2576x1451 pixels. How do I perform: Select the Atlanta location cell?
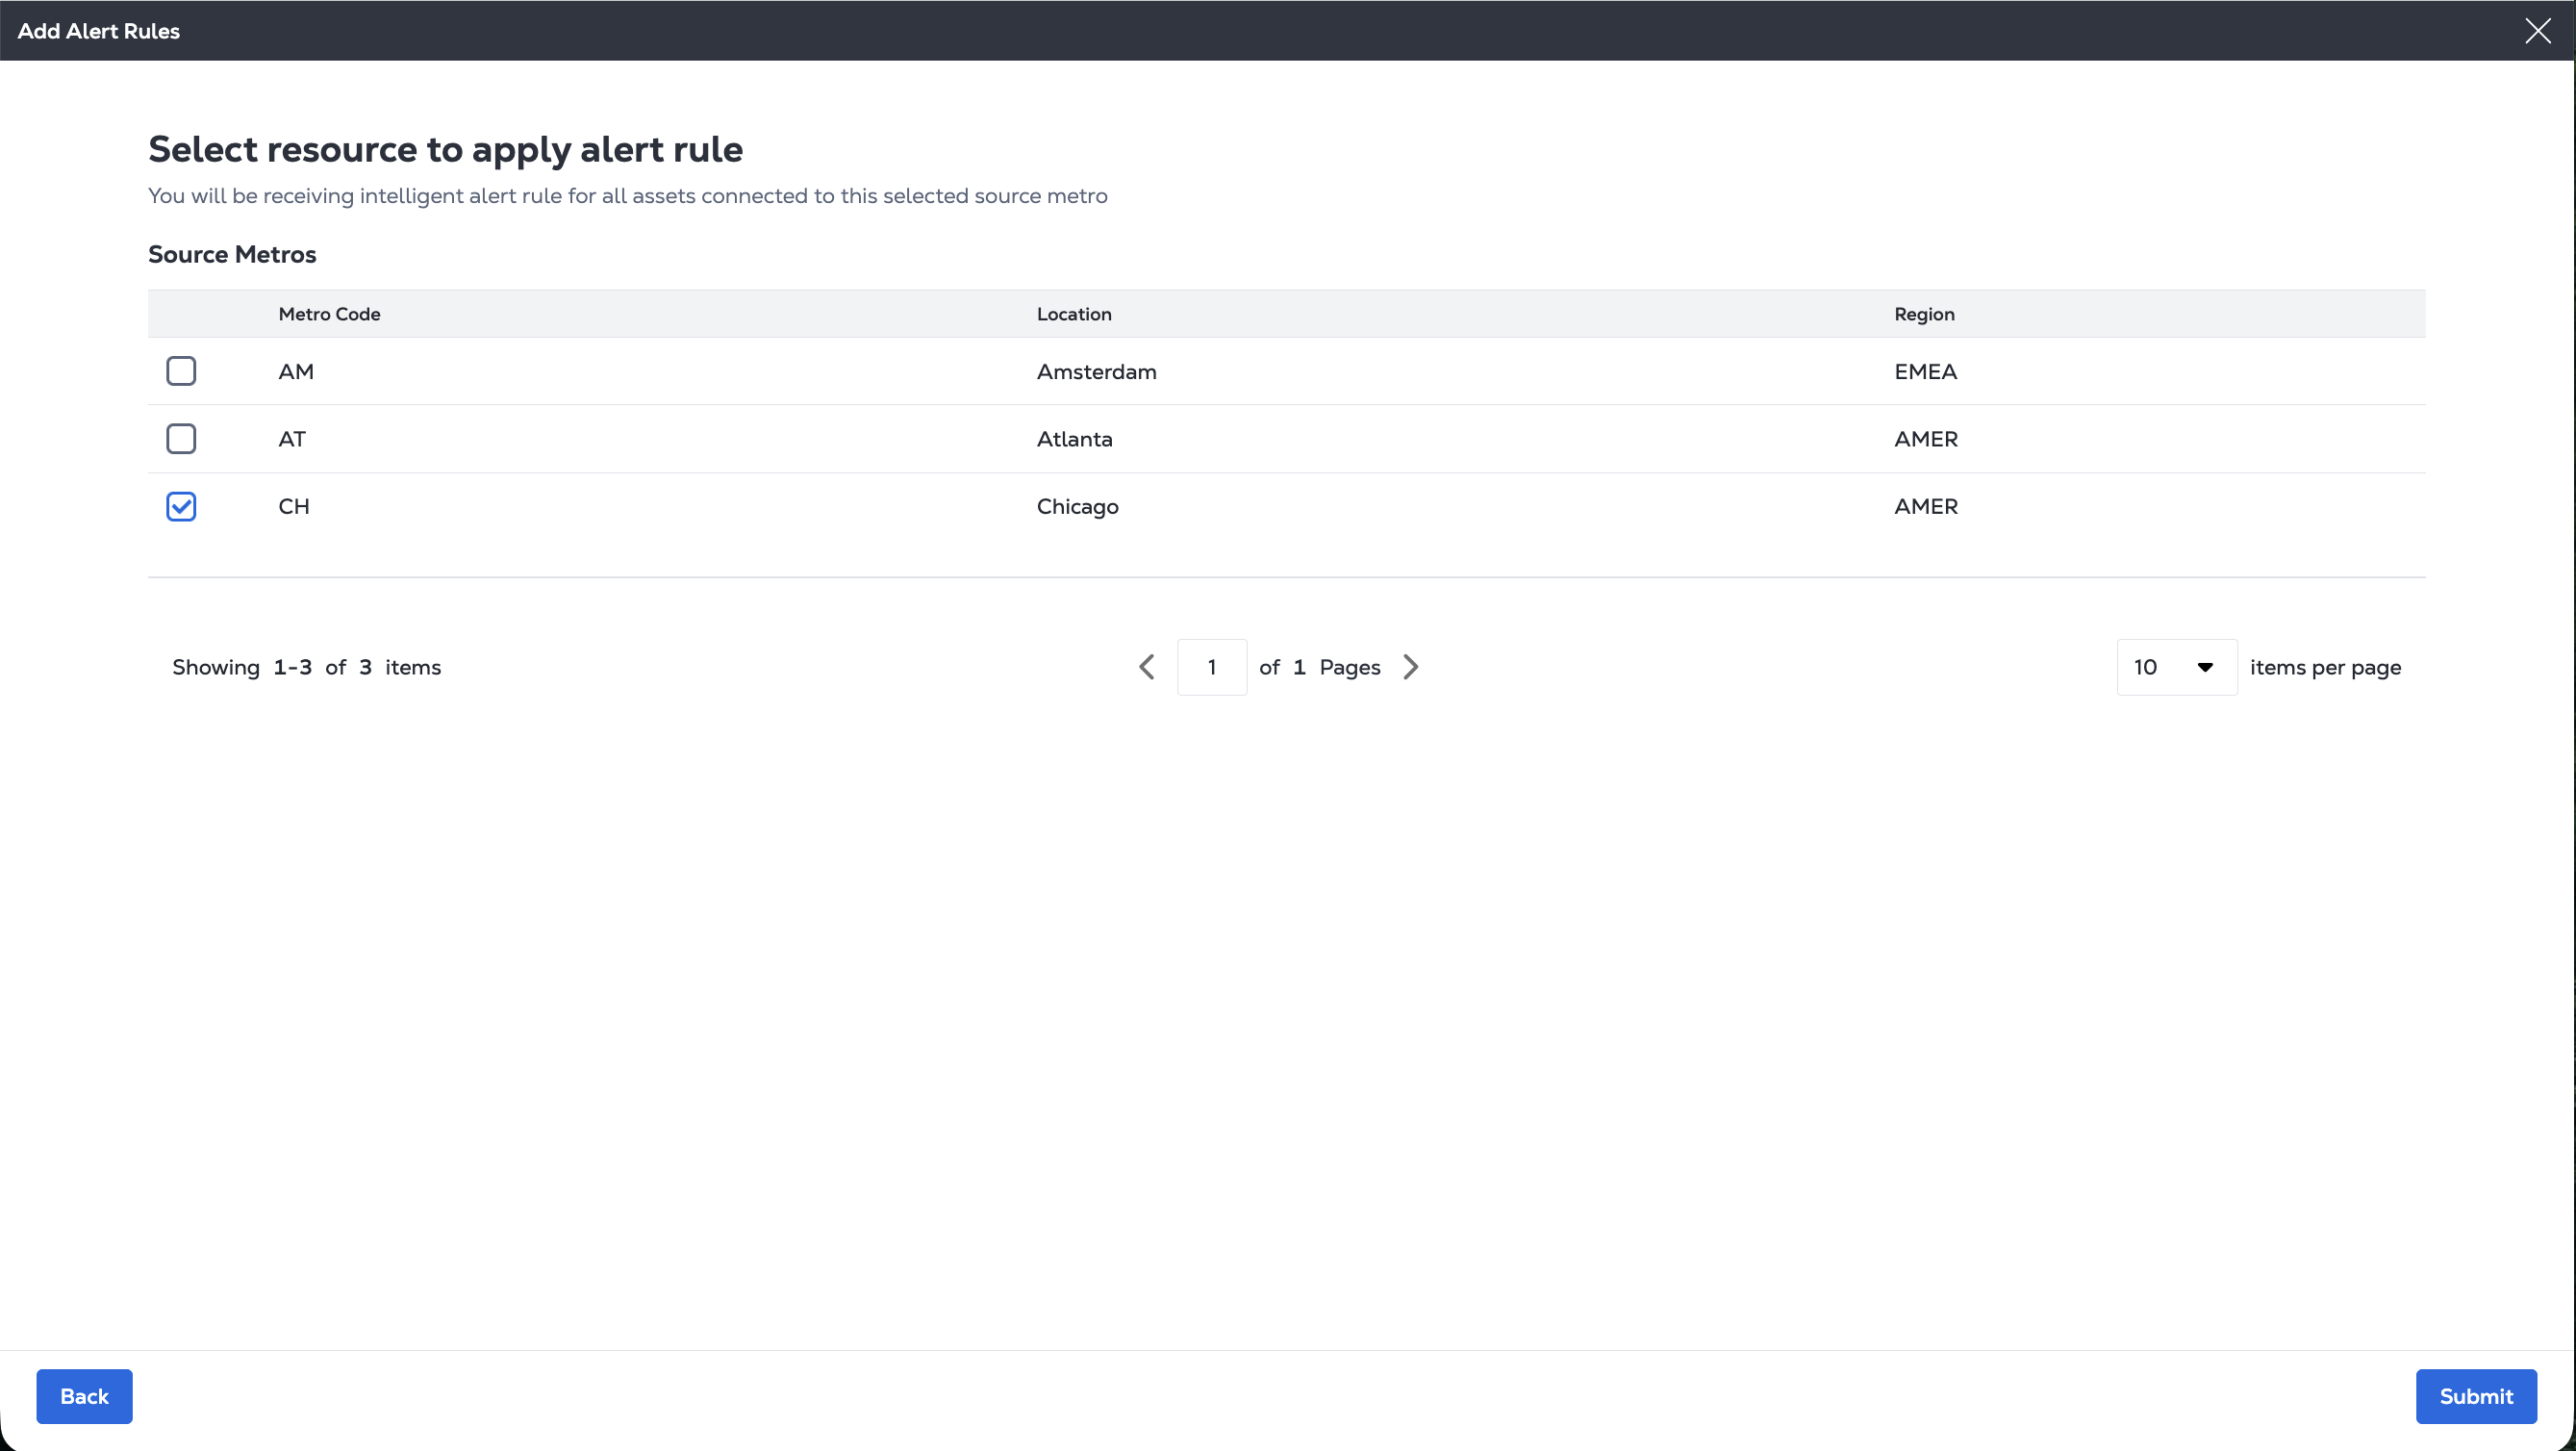1074,439
